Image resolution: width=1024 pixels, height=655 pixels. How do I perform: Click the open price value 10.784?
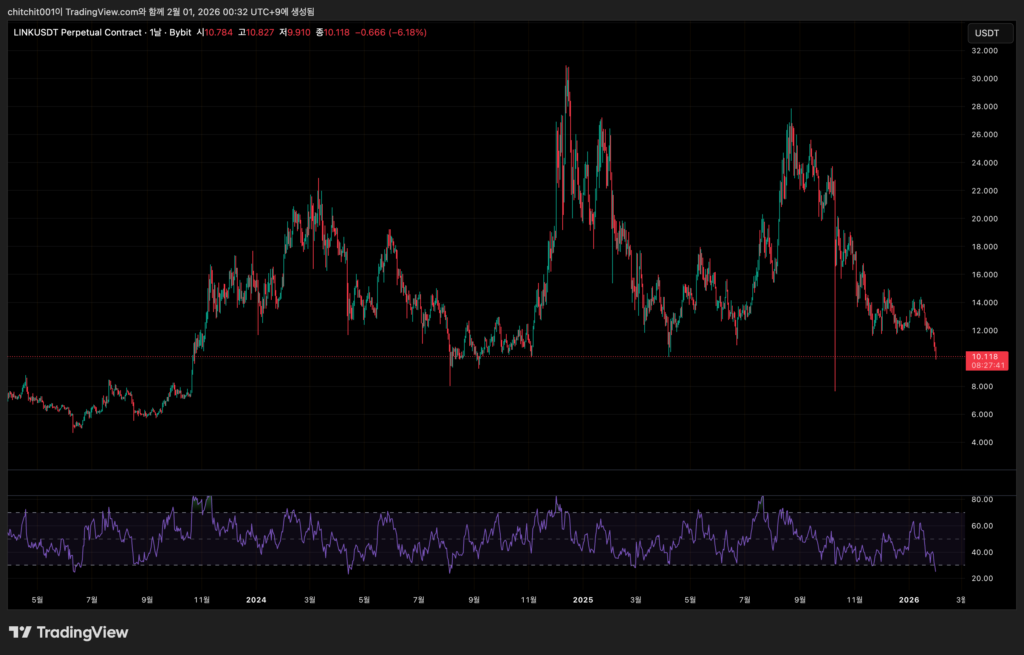224,33
